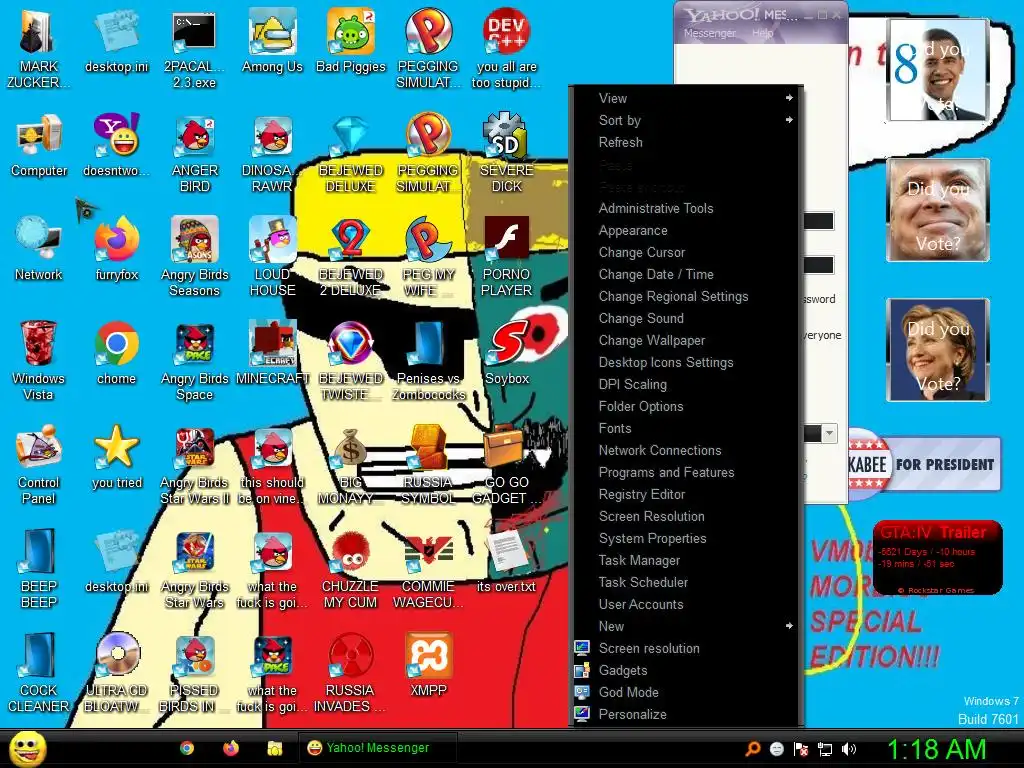Open Registry Editor from context menu
Image resolution: width=1024 pixels, height=768 pixels.
pyautogui.click(x=687, y=494)
